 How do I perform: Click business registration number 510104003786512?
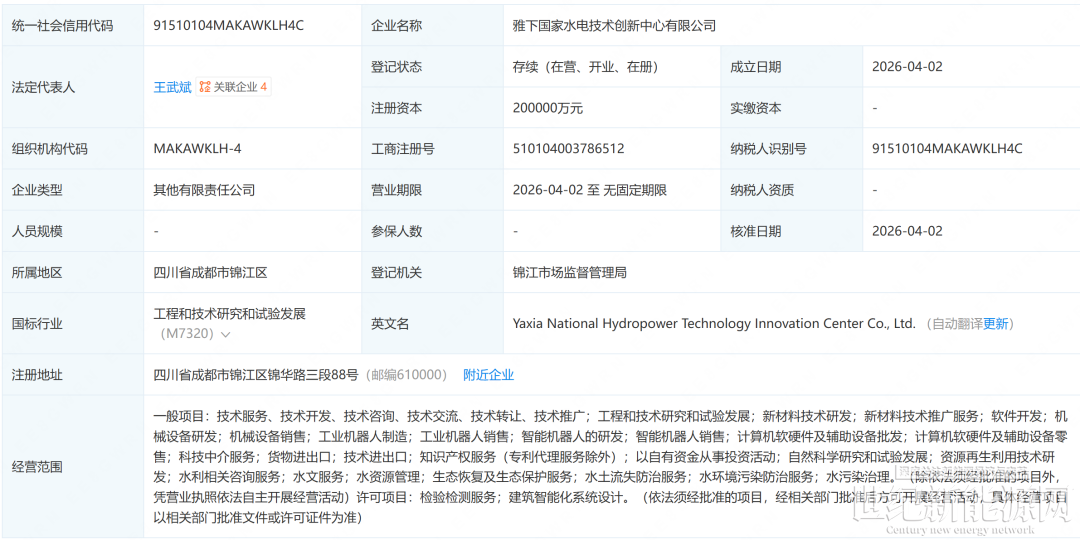pyautogui.click(x=568, y=149)
